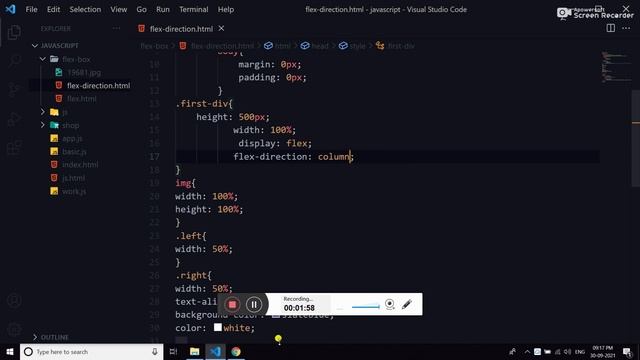The height and width of the screenshot is (360, 640).
Task: Collapse the flex-box folder
Action: pyautogui.click(x=43, y=59)
